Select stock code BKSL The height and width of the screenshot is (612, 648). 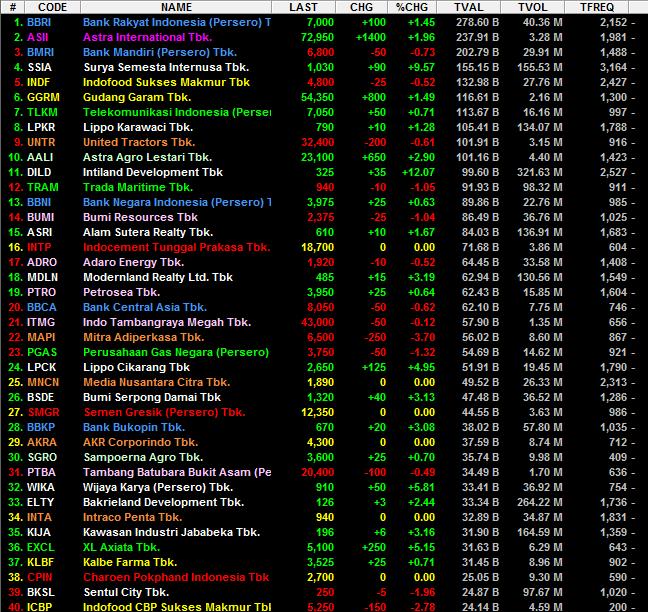click(x=40, y=592)
